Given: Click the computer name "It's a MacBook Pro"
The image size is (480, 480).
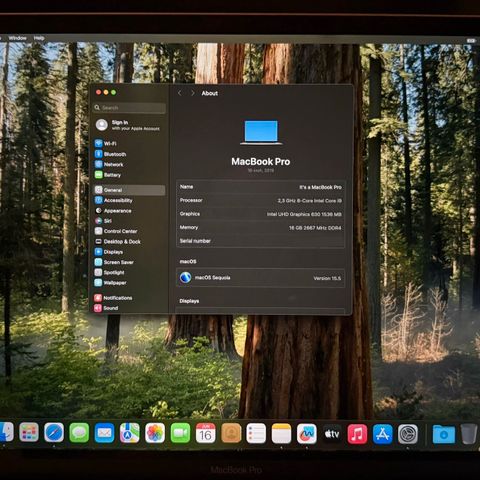Looking at the screenshot, I should 320,187.
